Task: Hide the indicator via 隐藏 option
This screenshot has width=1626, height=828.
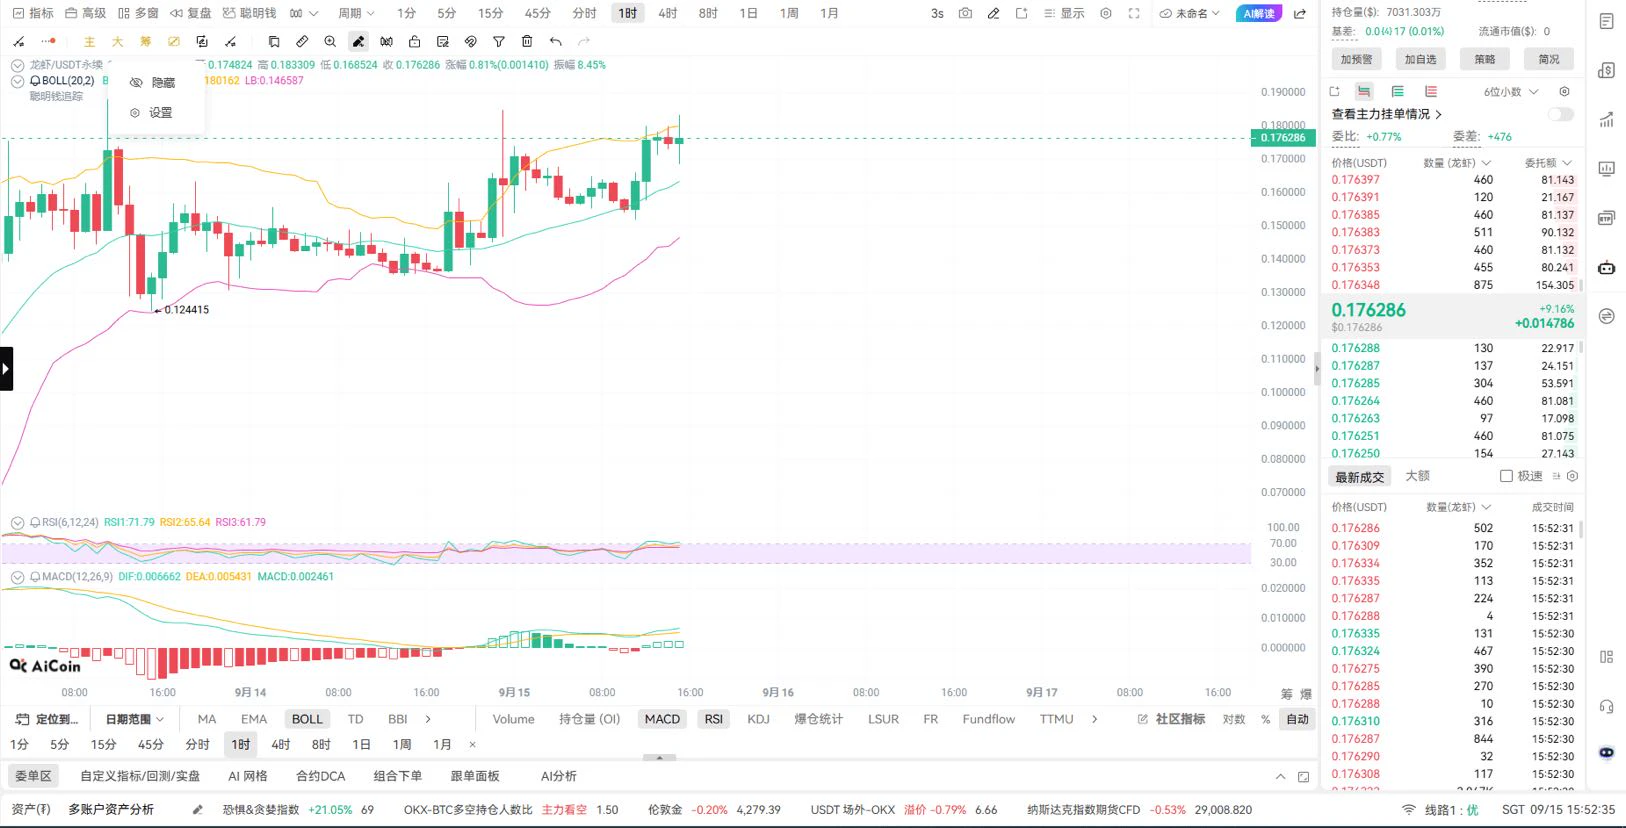Action: 154,83
